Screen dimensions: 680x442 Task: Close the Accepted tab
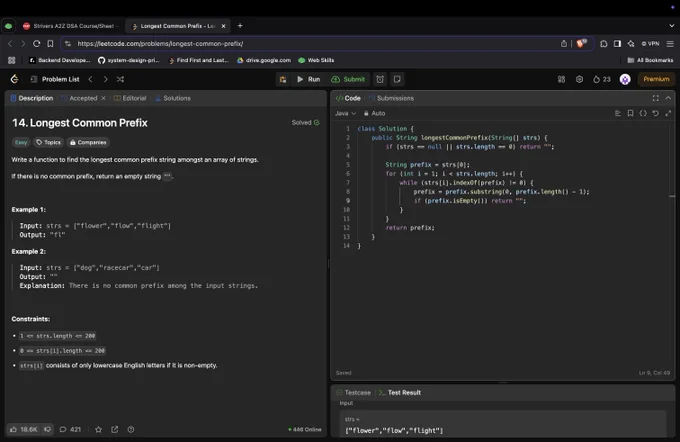[x=103, y=98]
